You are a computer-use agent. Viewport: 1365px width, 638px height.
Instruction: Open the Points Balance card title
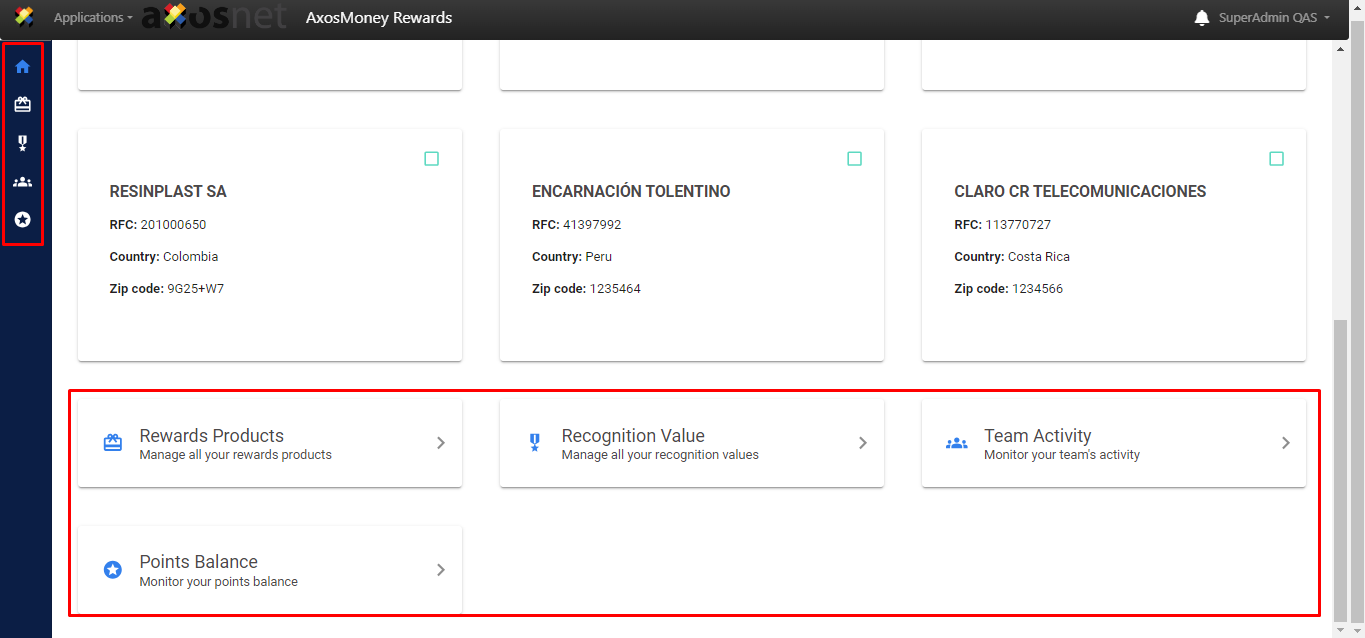tap(198, 562)
